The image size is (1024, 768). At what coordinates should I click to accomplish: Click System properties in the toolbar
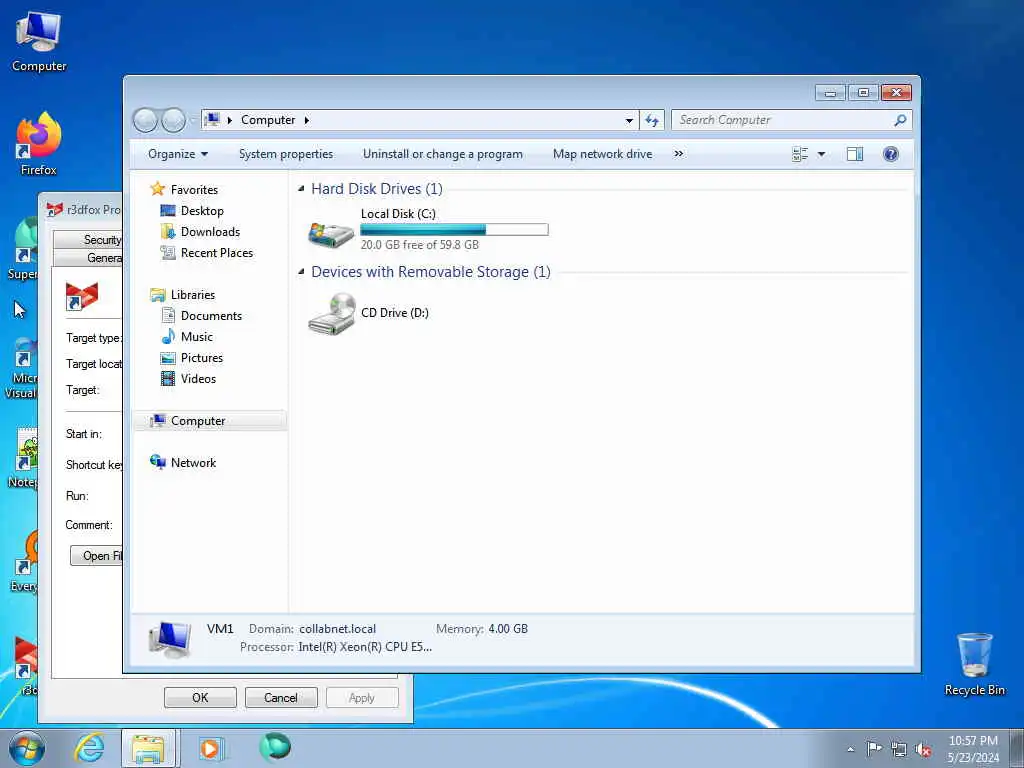click(x=285, y=154)
